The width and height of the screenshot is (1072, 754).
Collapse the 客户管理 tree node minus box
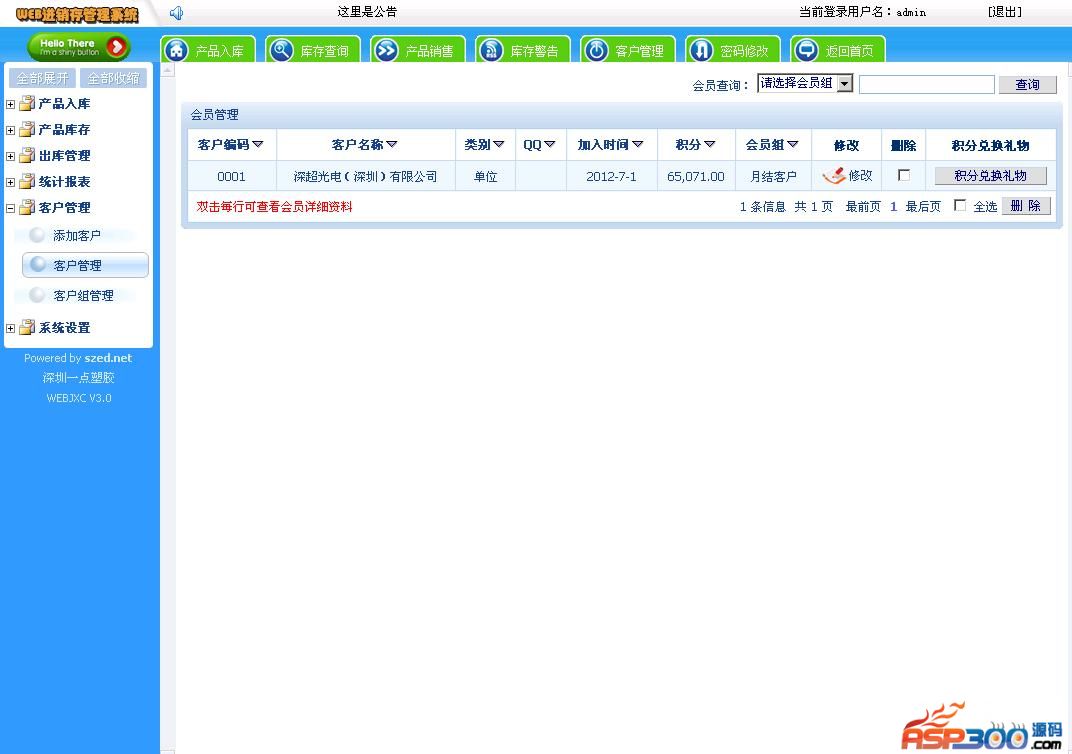click(10, 208)
